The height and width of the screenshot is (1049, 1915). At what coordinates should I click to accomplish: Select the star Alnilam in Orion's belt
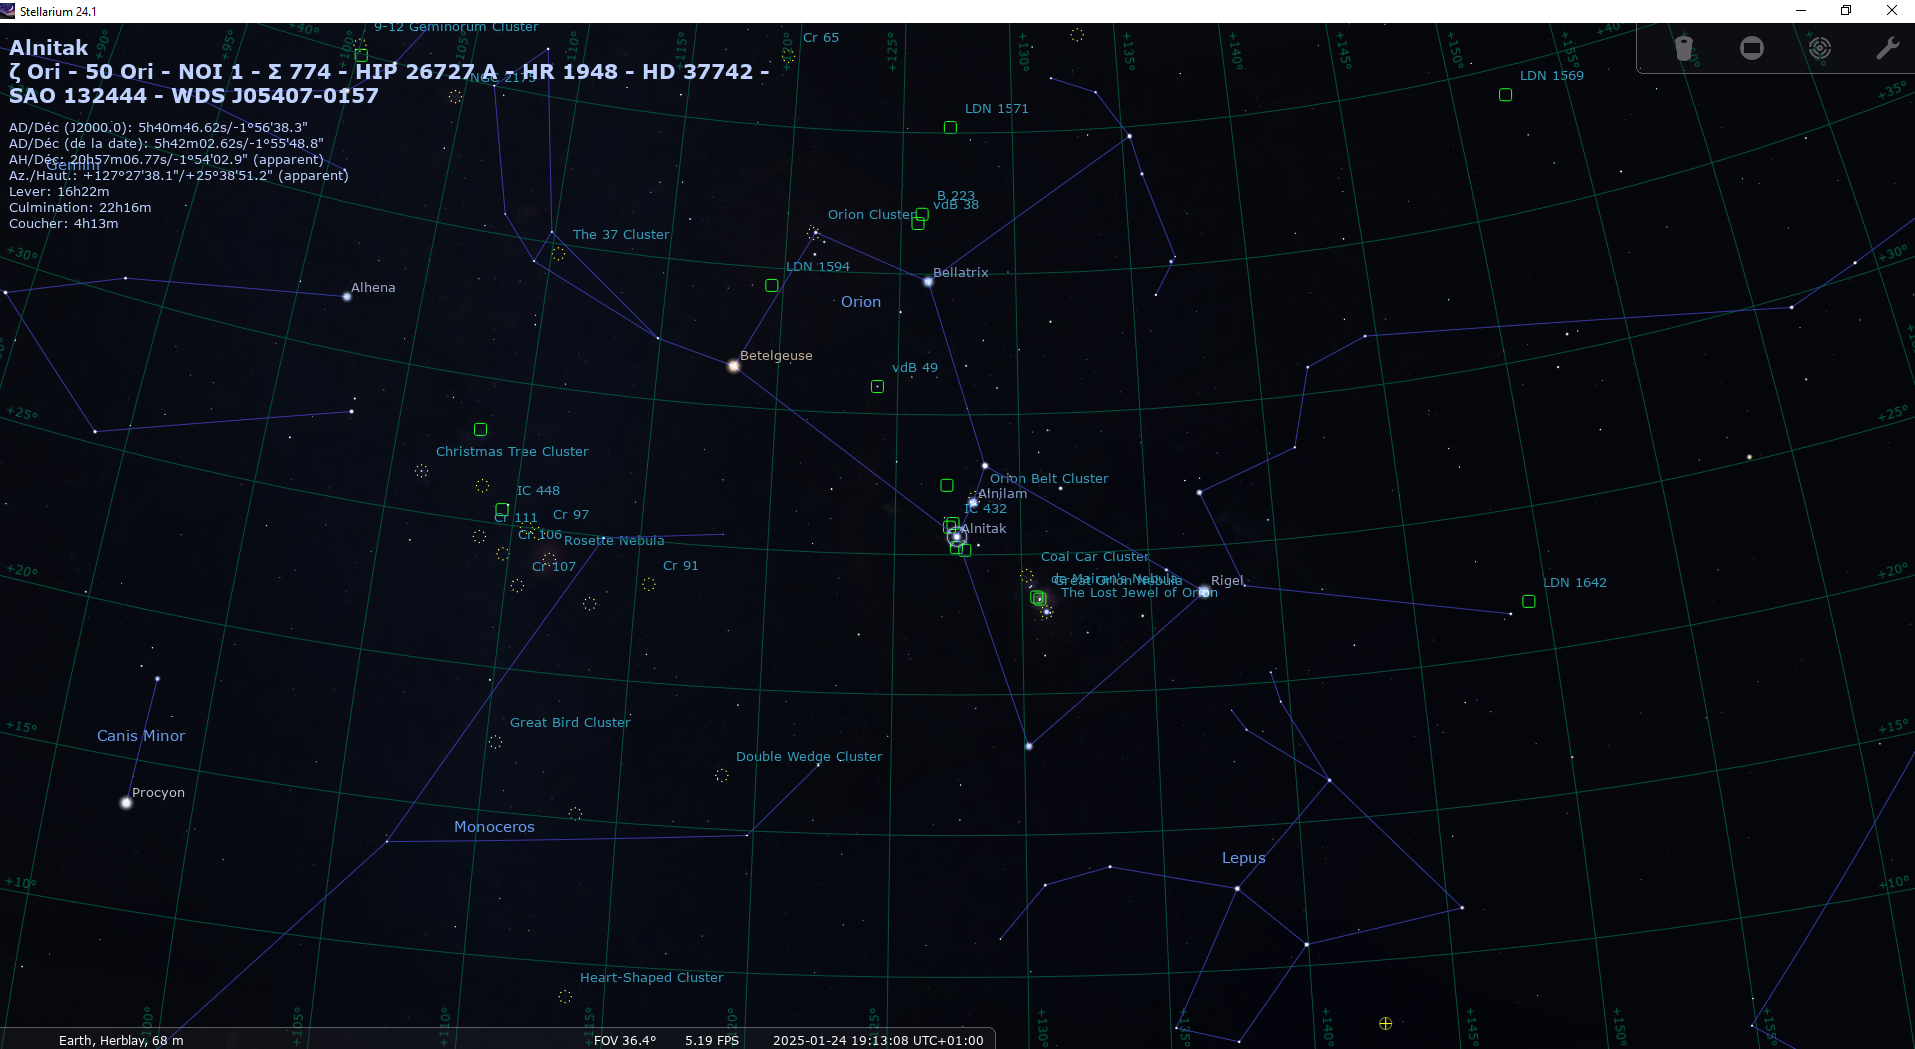972,502
